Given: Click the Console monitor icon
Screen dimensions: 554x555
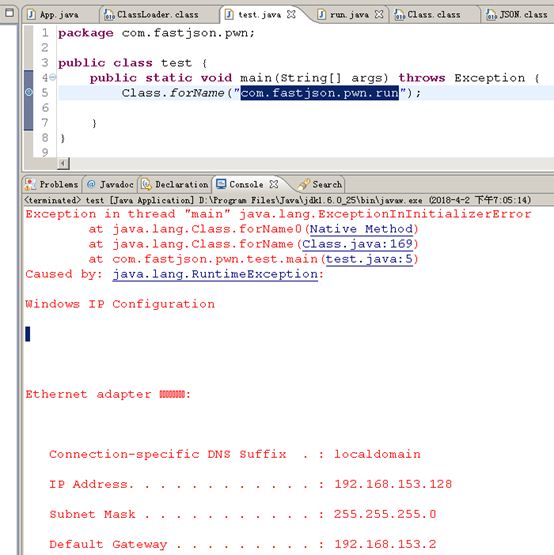Looking at the screenshot, I should tap(221, 184).
